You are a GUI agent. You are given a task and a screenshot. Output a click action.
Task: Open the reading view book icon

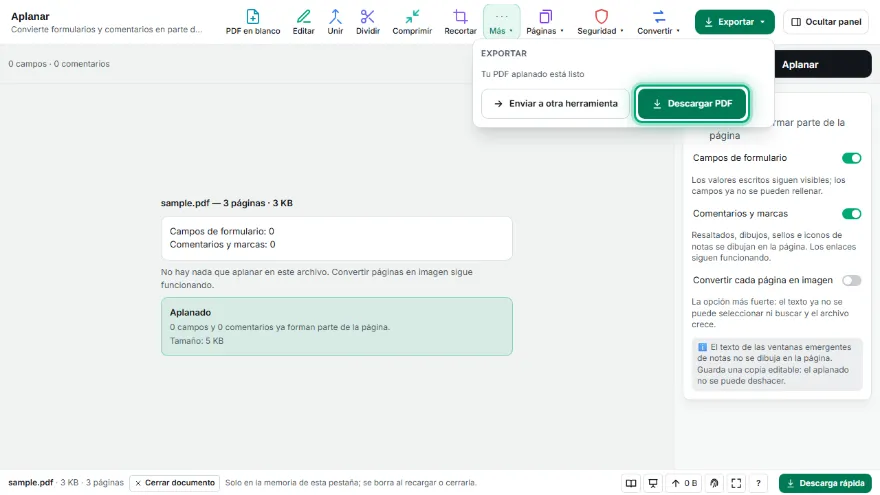pos(631,483)
